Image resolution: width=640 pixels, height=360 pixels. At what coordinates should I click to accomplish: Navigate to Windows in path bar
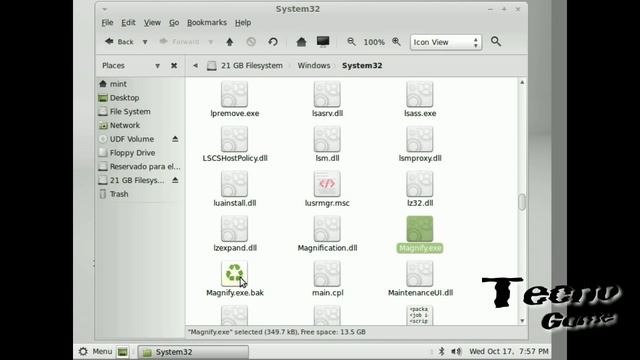pos(313,65)
